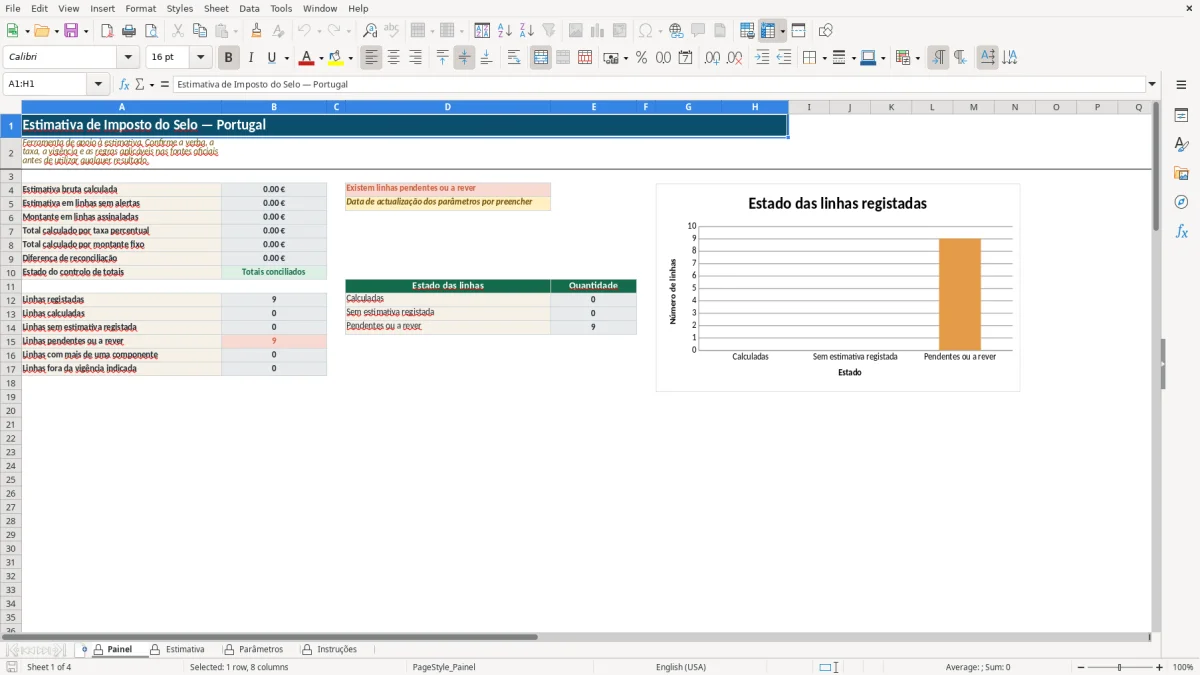Click the zoom in plus button
Viewport: 1200px width, 675px height.
(1160, 667)
